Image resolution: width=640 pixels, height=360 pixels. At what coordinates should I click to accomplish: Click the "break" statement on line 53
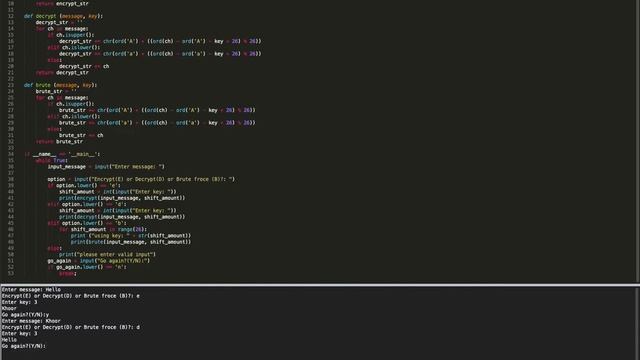(x=67, y=273)
